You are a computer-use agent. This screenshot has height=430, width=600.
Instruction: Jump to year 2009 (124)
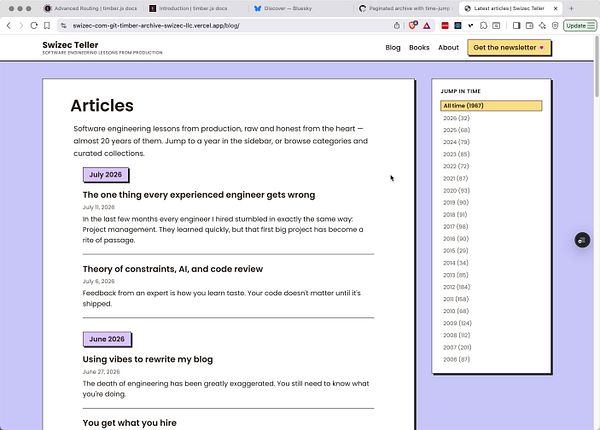(x=457, y=323)
